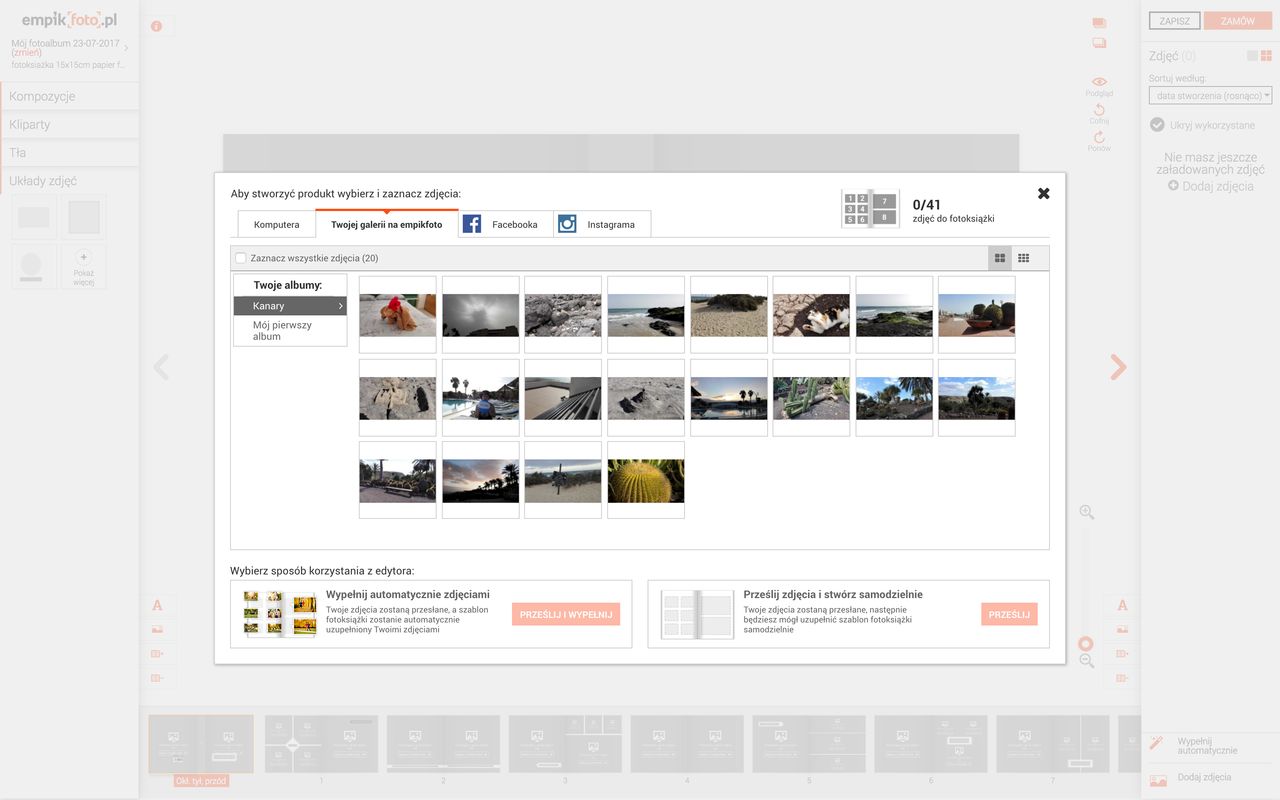Screen dimensions: 1280x800
Task: Select single-column photo panel view icon
Action: [x=1252, y=56]
